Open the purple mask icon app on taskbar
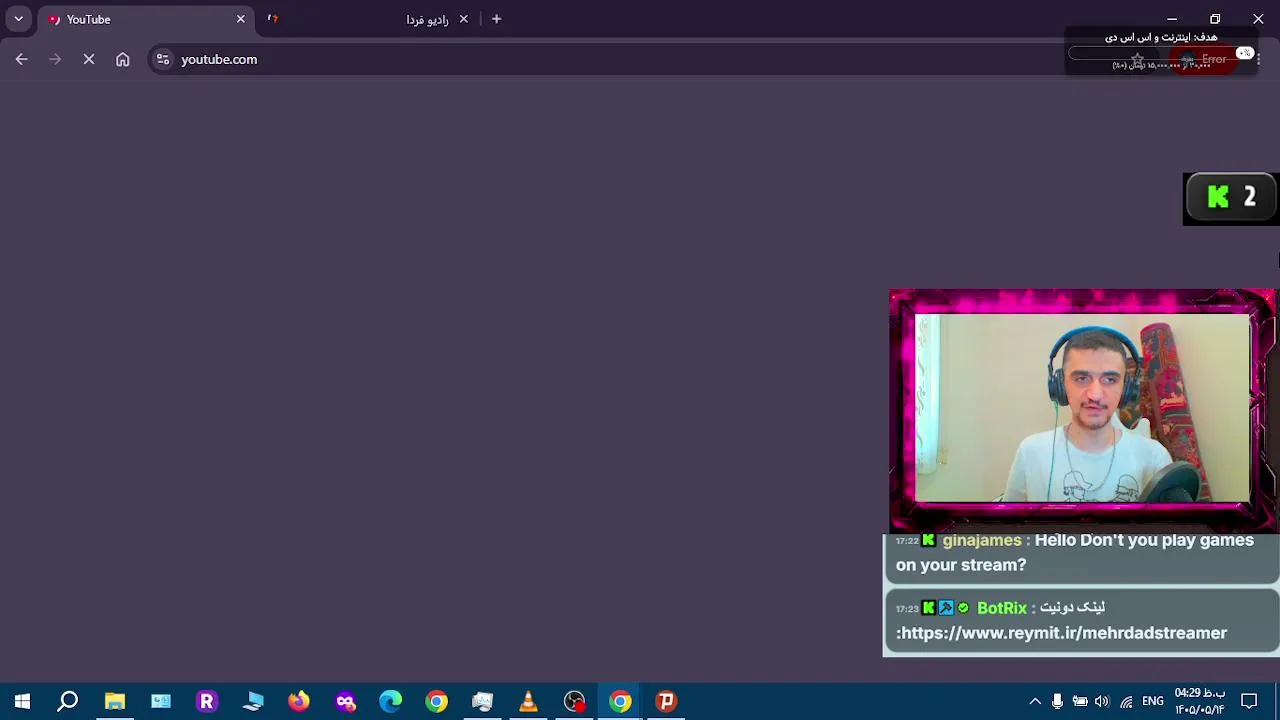This screenshot has width=1280, height=720. click(x=345, y=701)
